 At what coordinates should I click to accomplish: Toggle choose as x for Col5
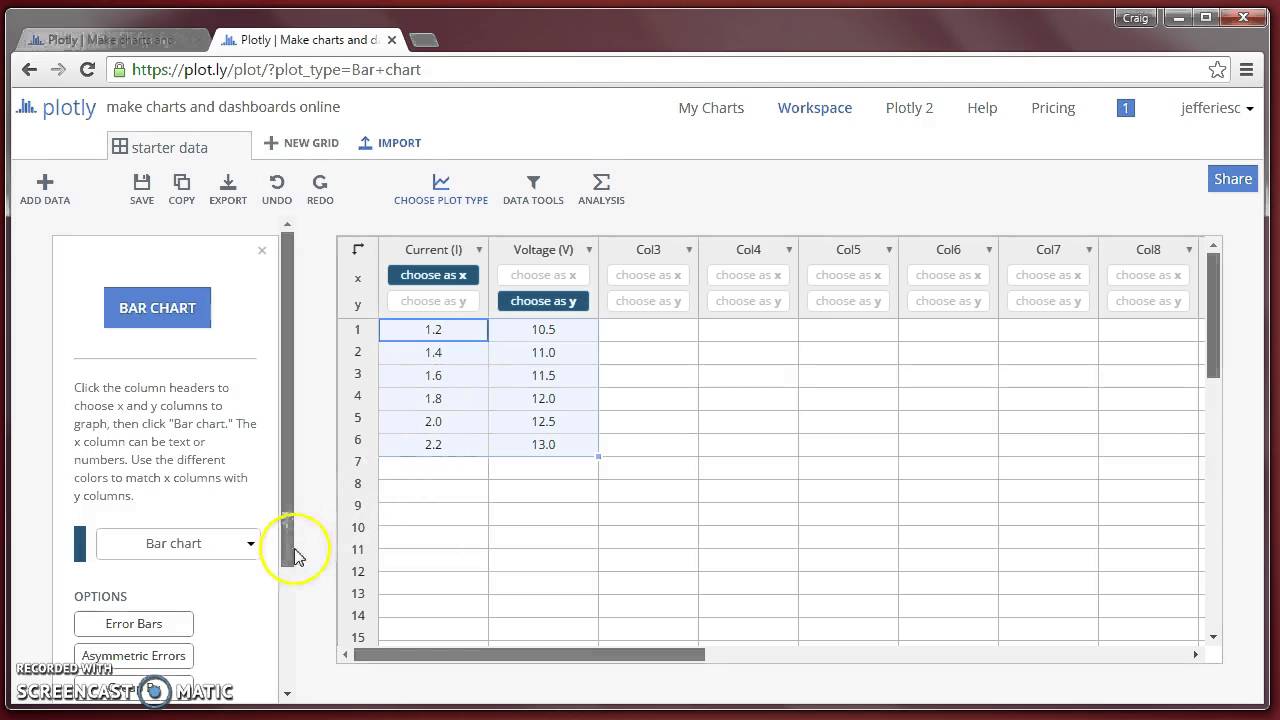[848, 275]
